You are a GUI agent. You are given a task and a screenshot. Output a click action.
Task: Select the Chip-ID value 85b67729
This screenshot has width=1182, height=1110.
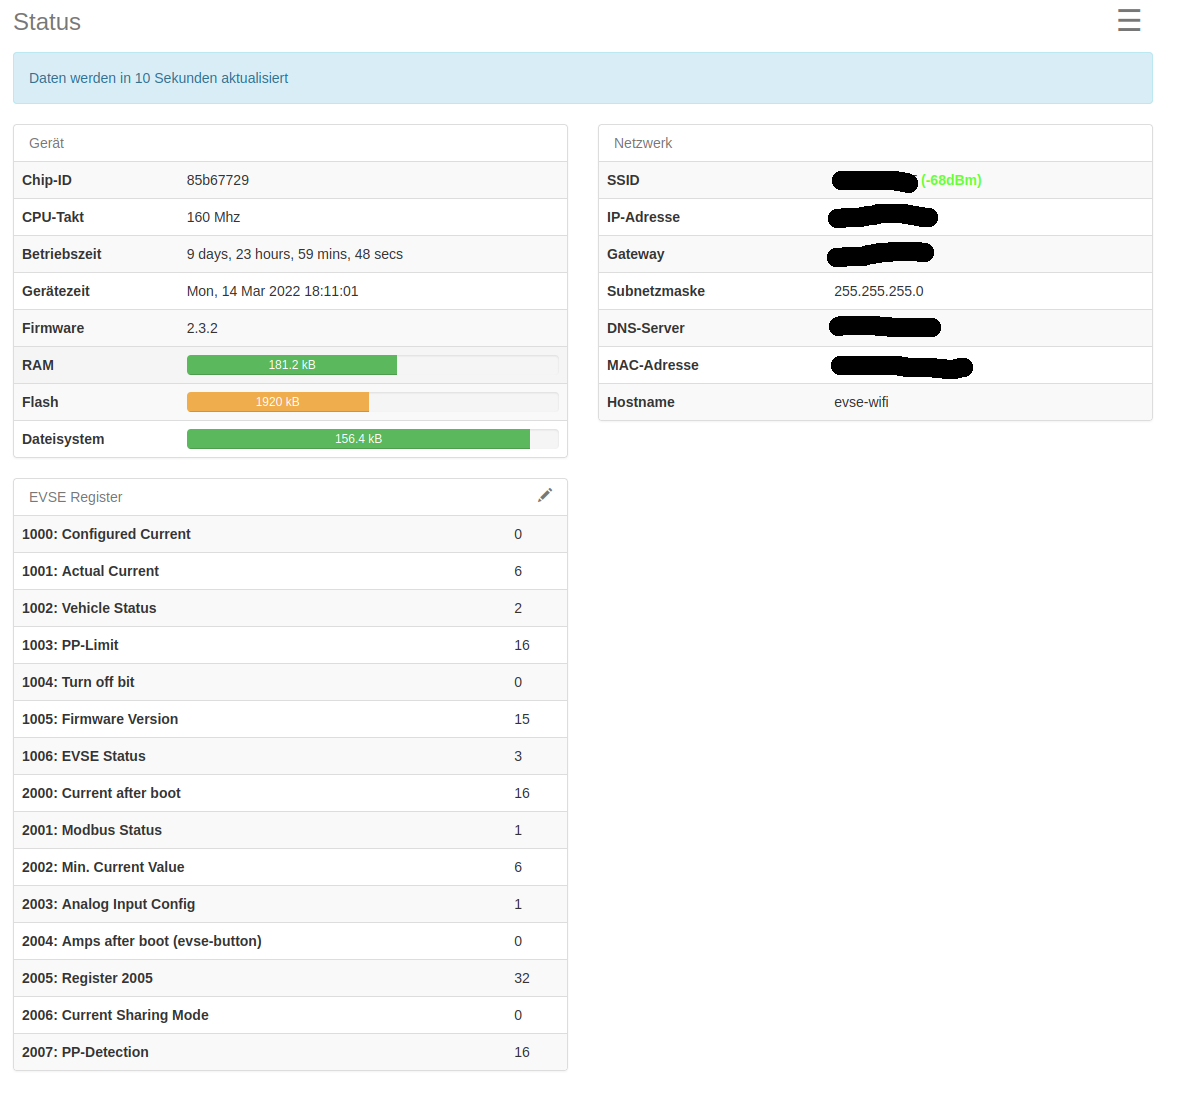click(x=218, y=180)
